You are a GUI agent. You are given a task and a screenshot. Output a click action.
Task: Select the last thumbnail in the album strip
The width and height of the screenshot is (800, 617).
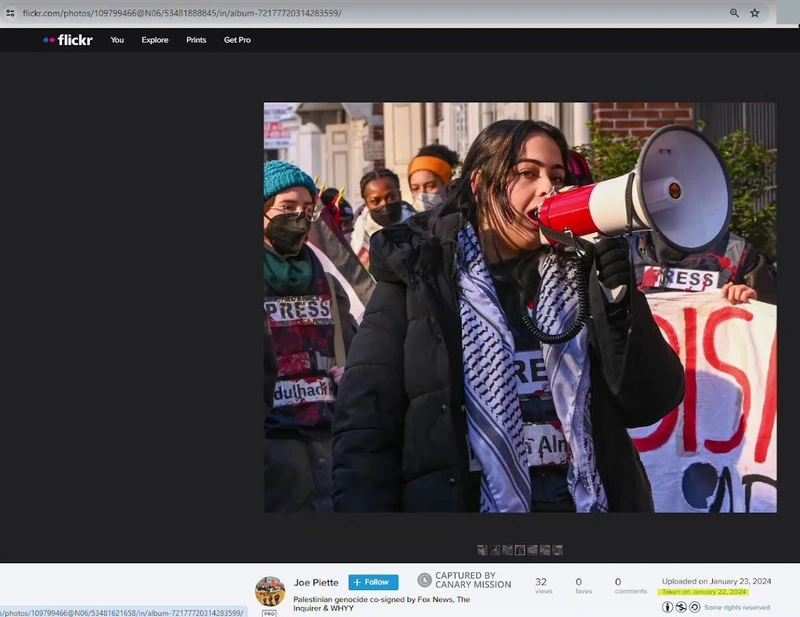[x=557, y=550]
